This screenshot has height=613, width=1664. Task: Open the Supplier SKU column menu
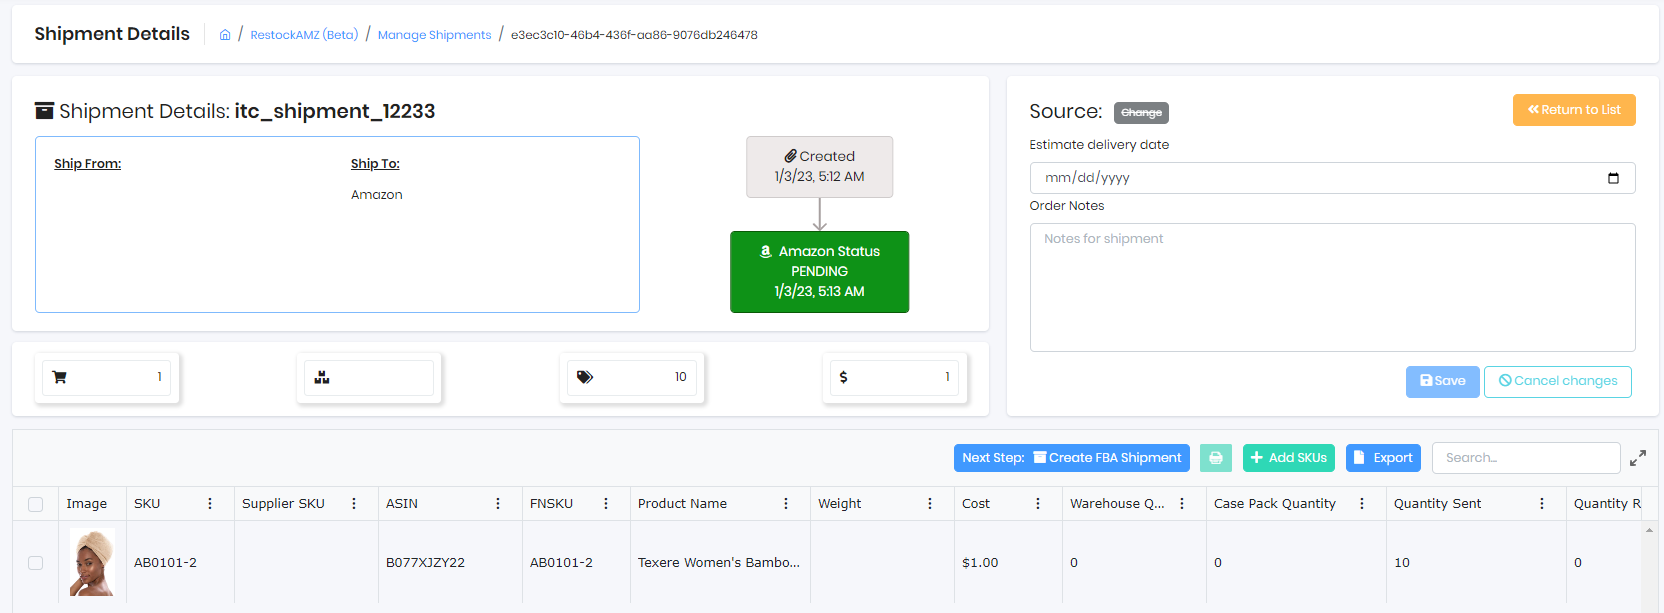354,504
